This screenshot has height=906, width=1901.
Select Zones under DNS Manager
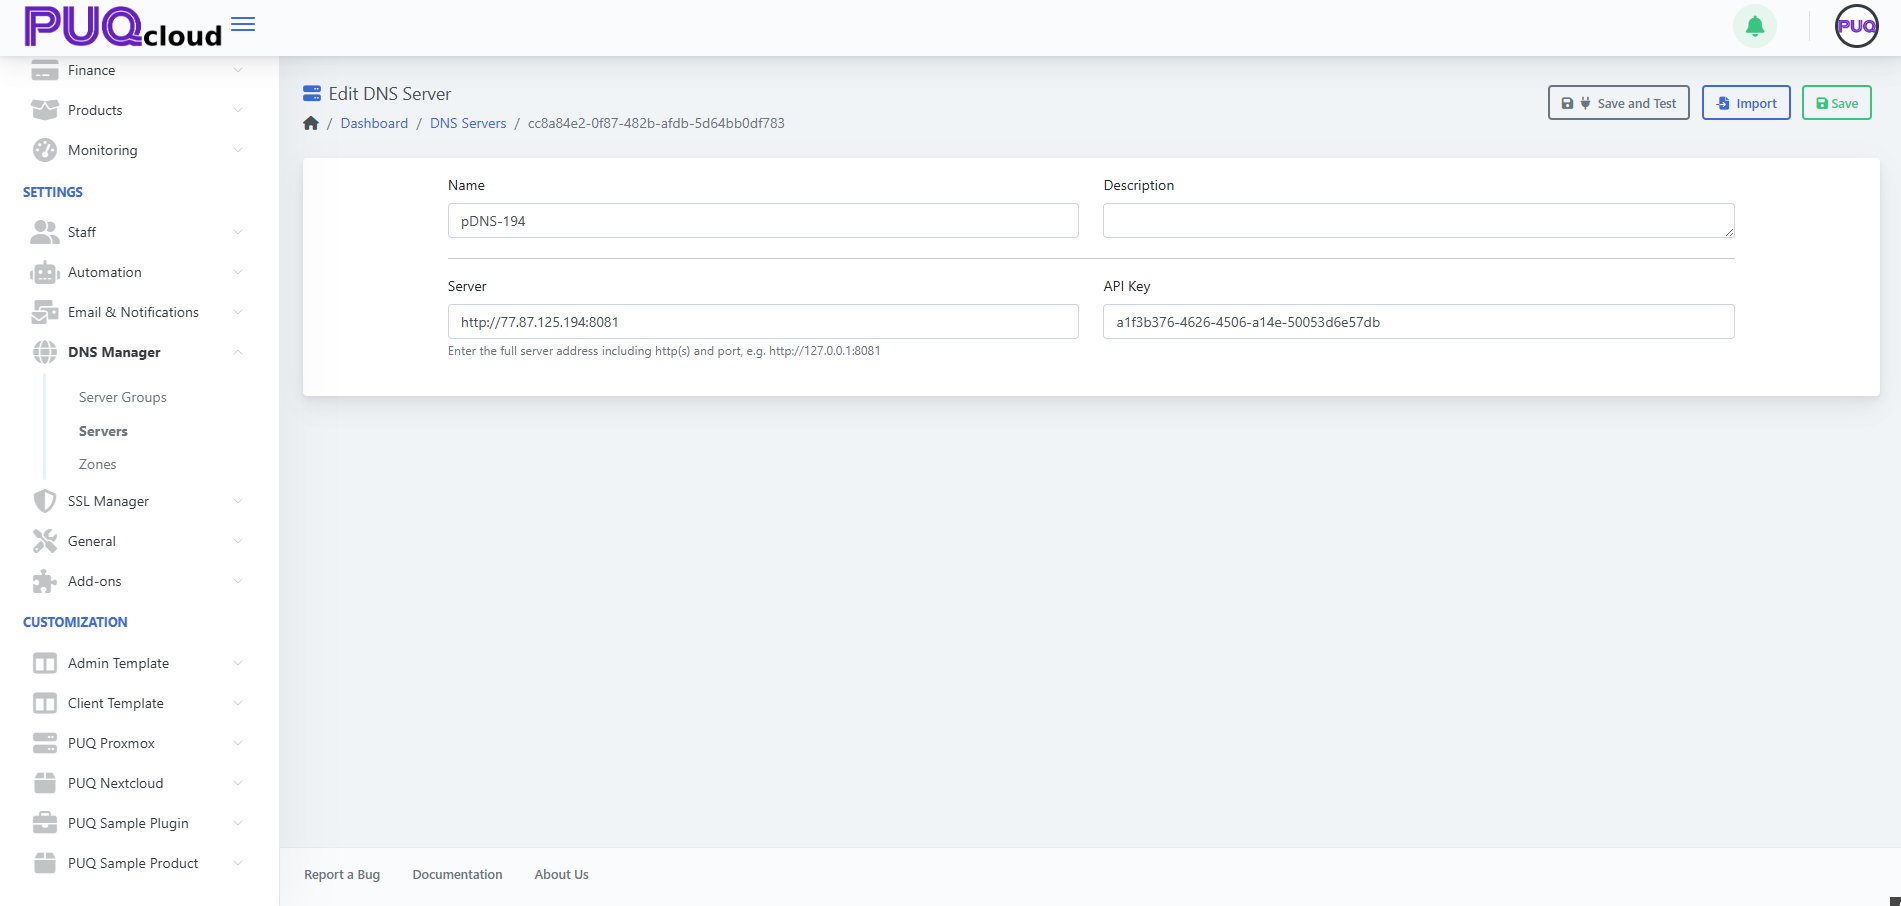[97, 464]
